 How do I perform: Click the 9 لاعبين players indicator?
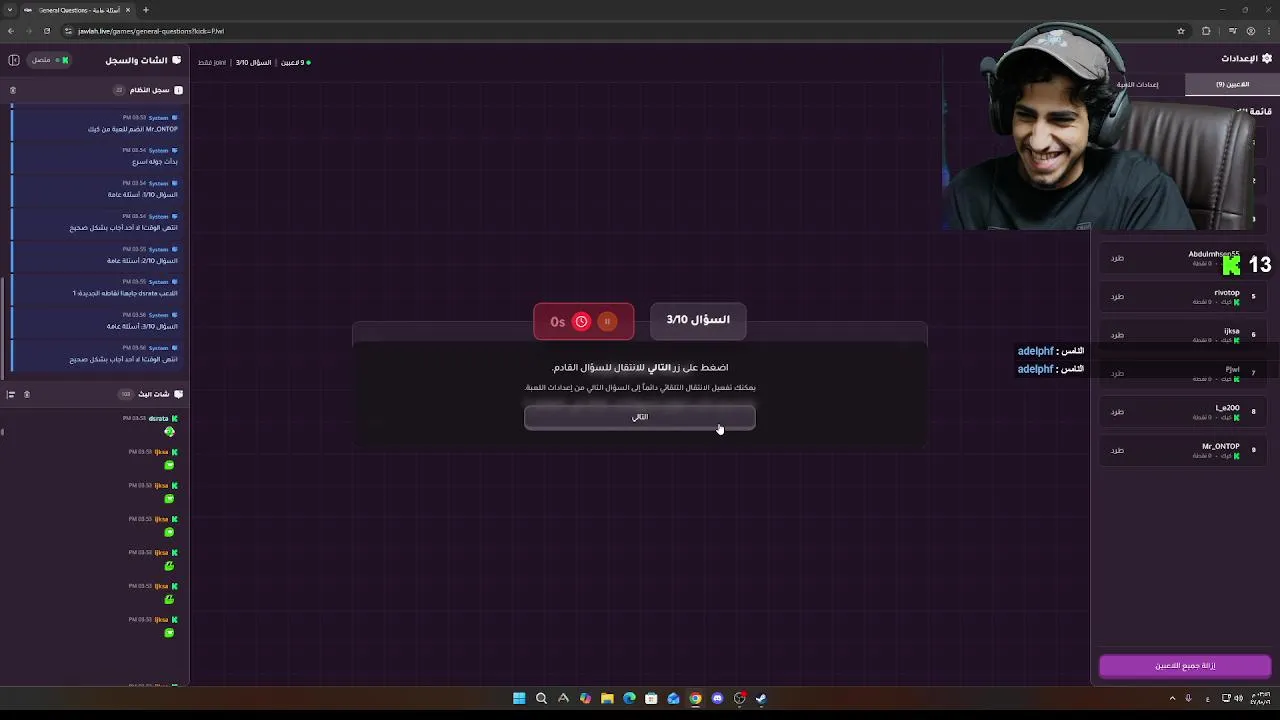pos(295,62)
